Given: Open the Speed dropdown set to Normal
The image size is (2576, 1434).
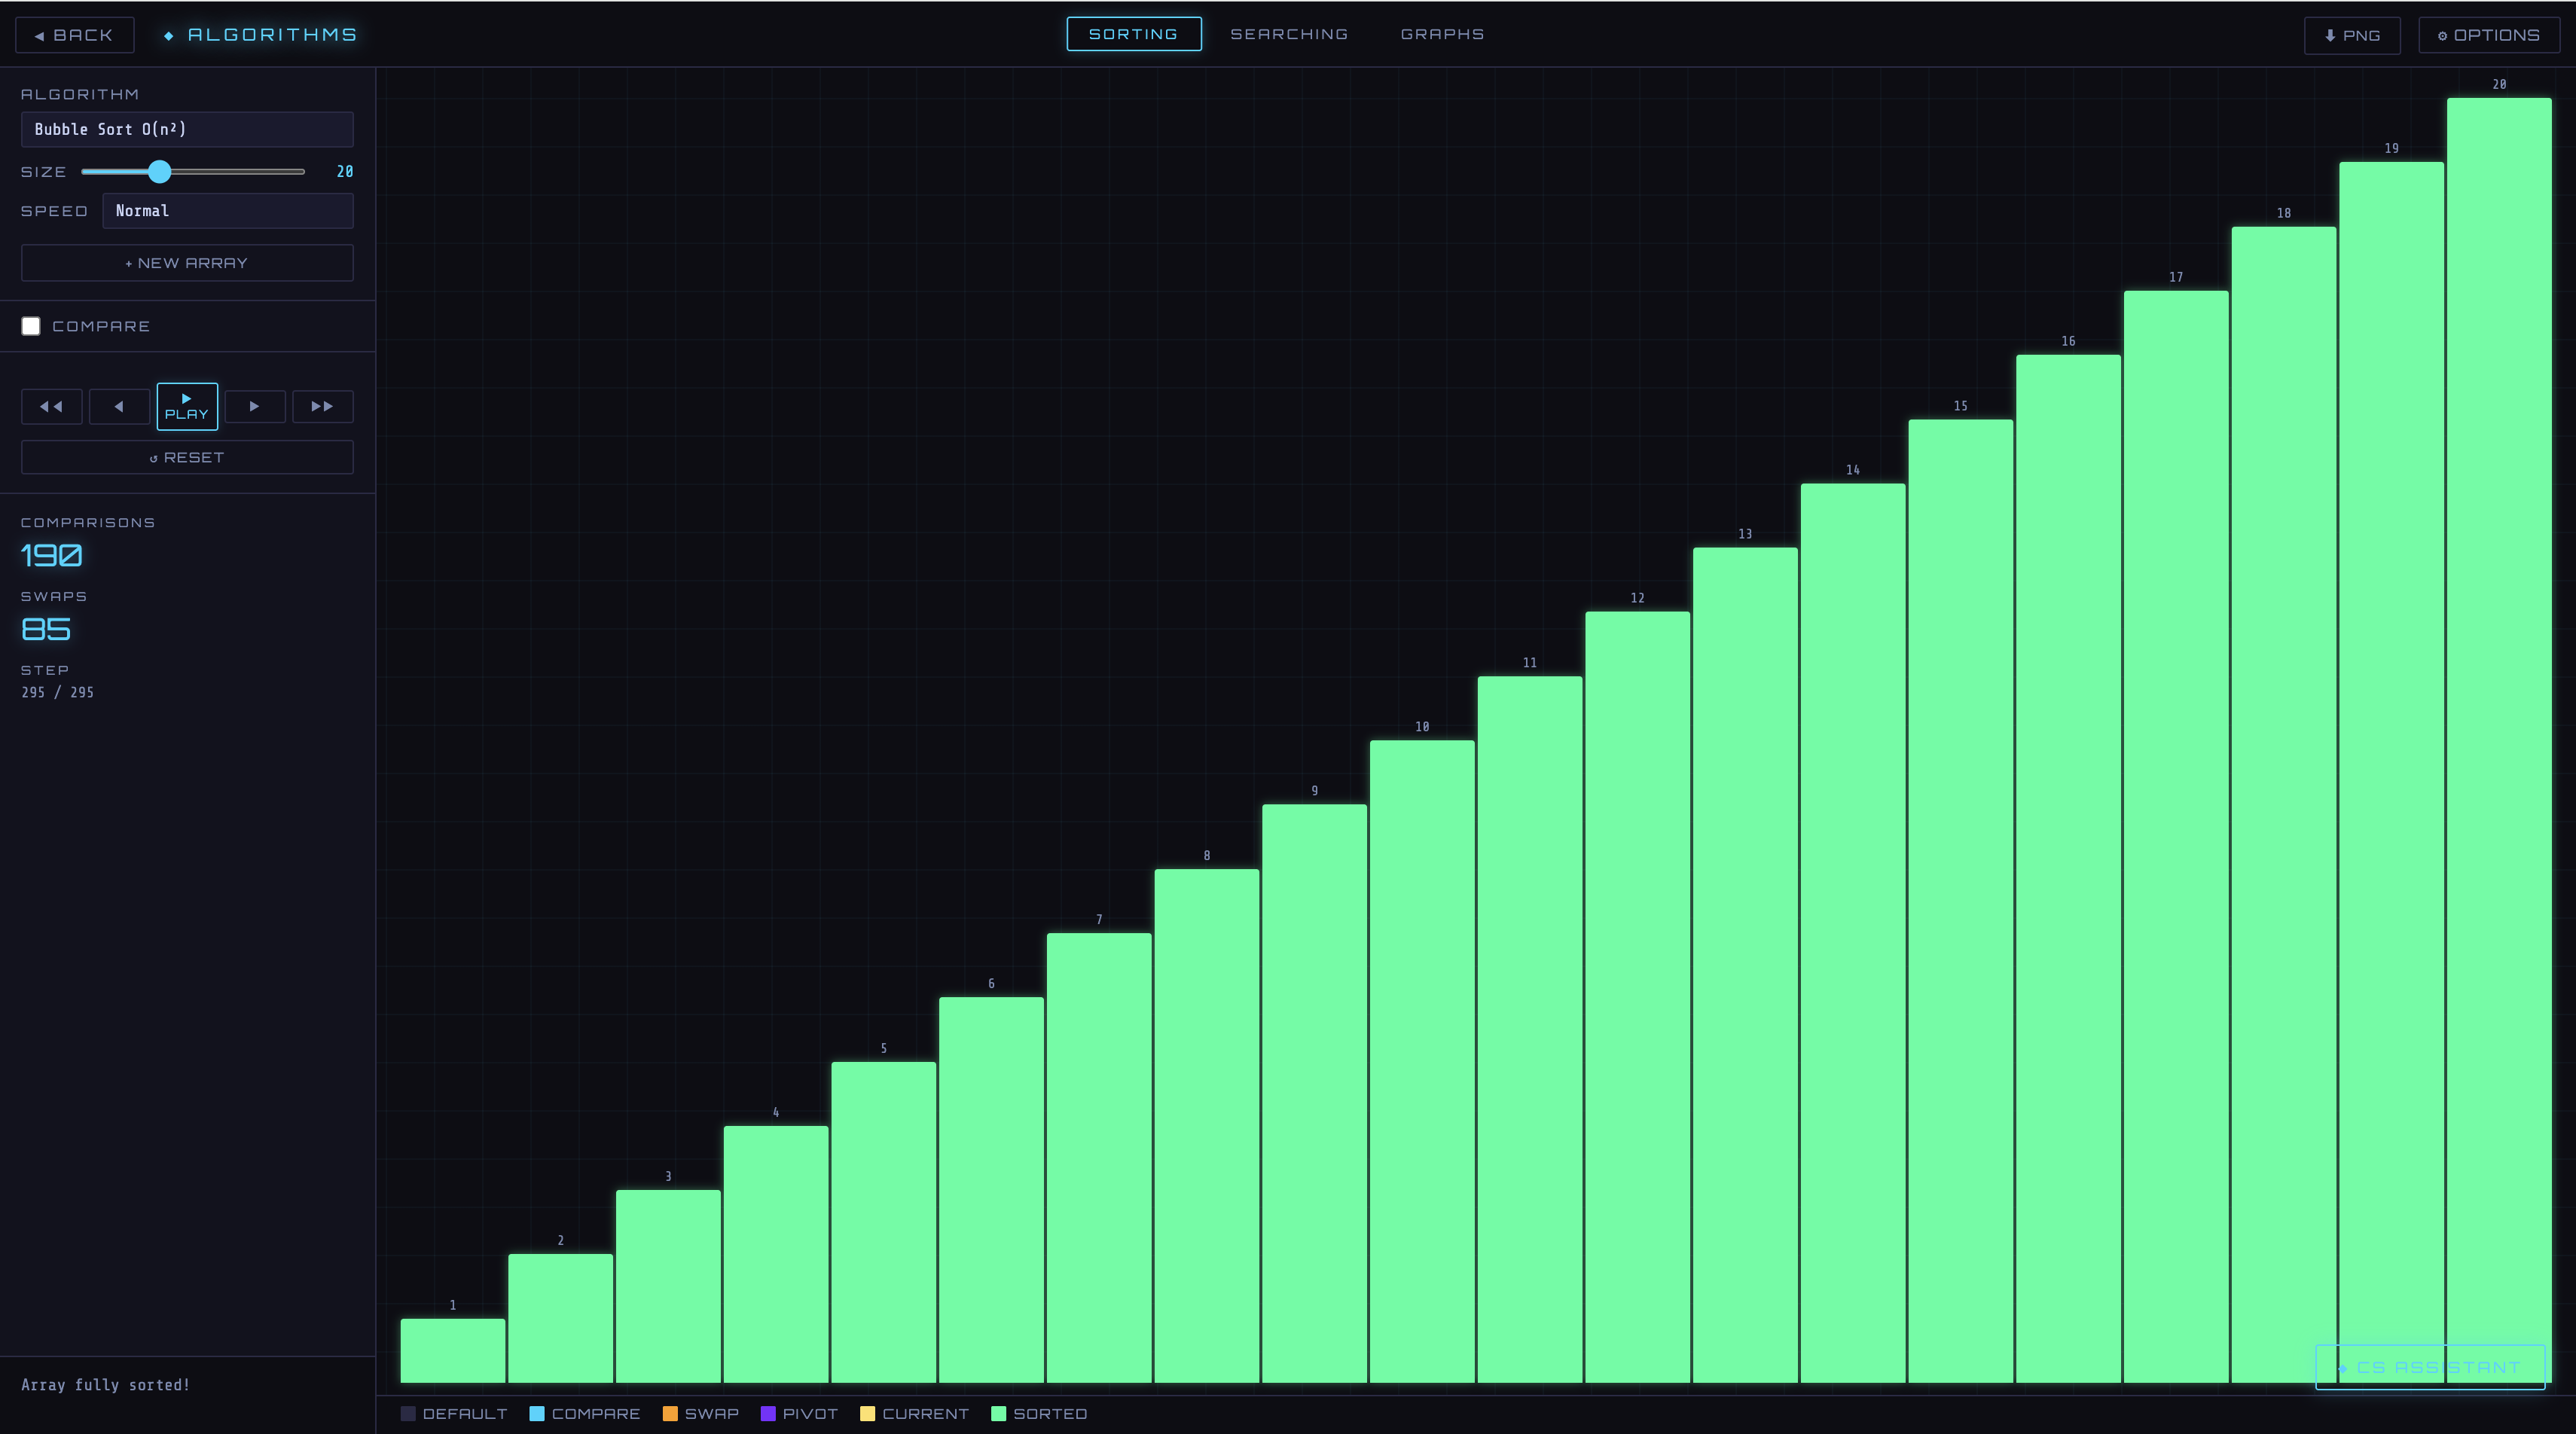Looking at the screenshot, I should 227,211.
